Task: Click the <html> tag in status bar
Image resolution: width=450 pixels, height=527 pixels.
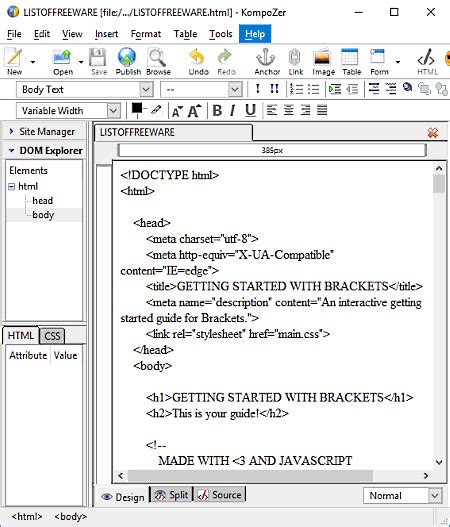Action: pyautogui.click(x=27, y=516)
